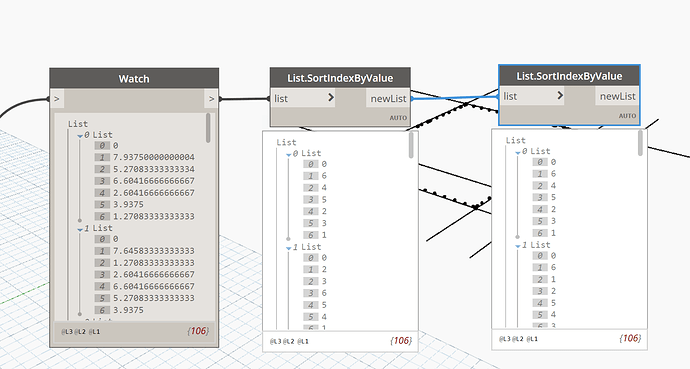
Task: Click the Watch node scrollbar thumb
Action: [x=208, y=128]
